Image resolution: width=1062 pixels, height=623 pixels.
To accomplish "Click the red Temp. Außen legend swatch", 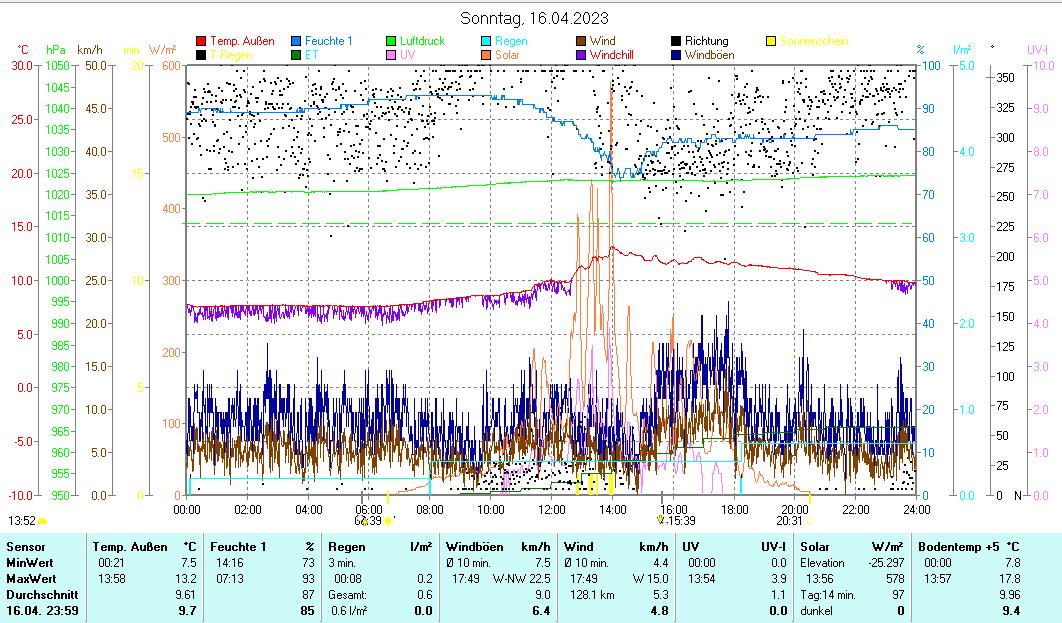I will (201, 41).
